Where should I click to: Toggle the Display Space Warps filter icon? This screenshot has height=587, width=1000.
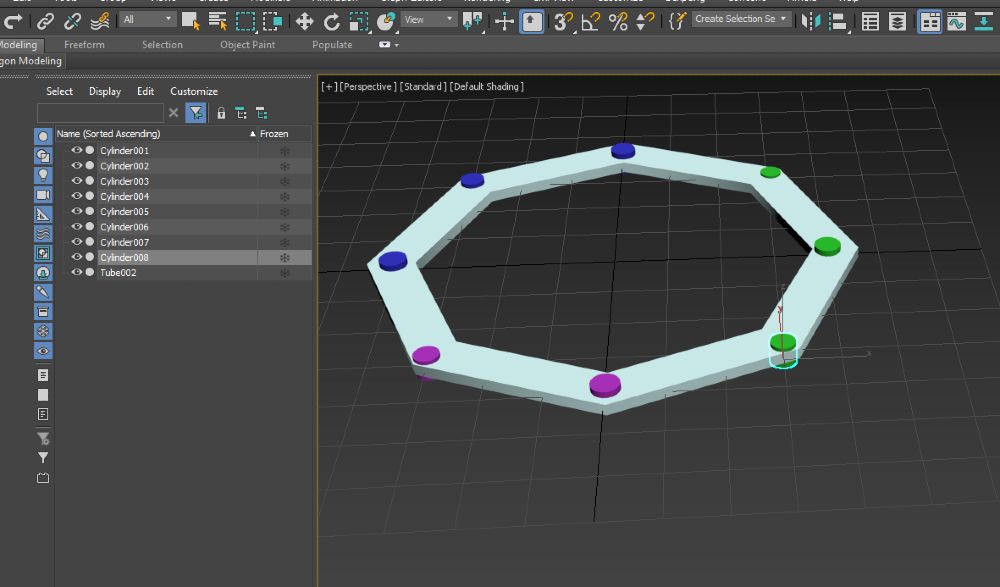43,234
